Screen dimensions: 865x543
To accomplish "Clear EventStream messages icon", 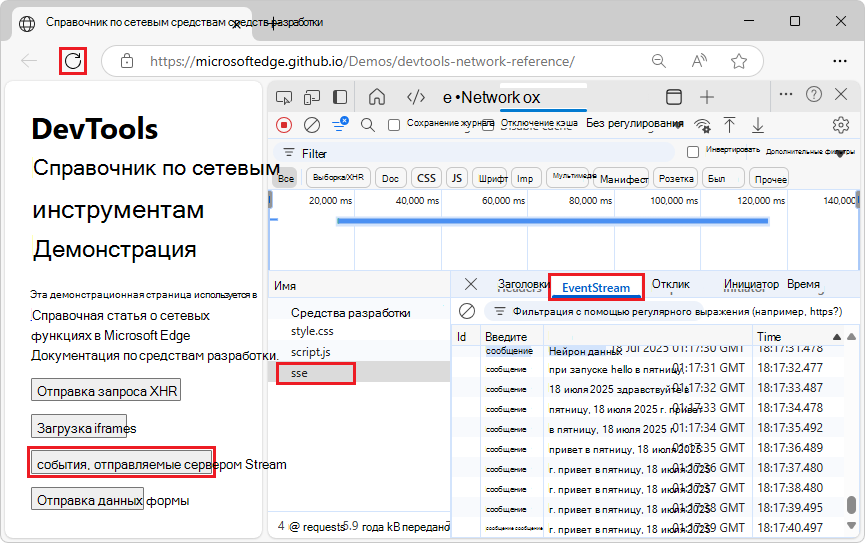I will (467, 311).
